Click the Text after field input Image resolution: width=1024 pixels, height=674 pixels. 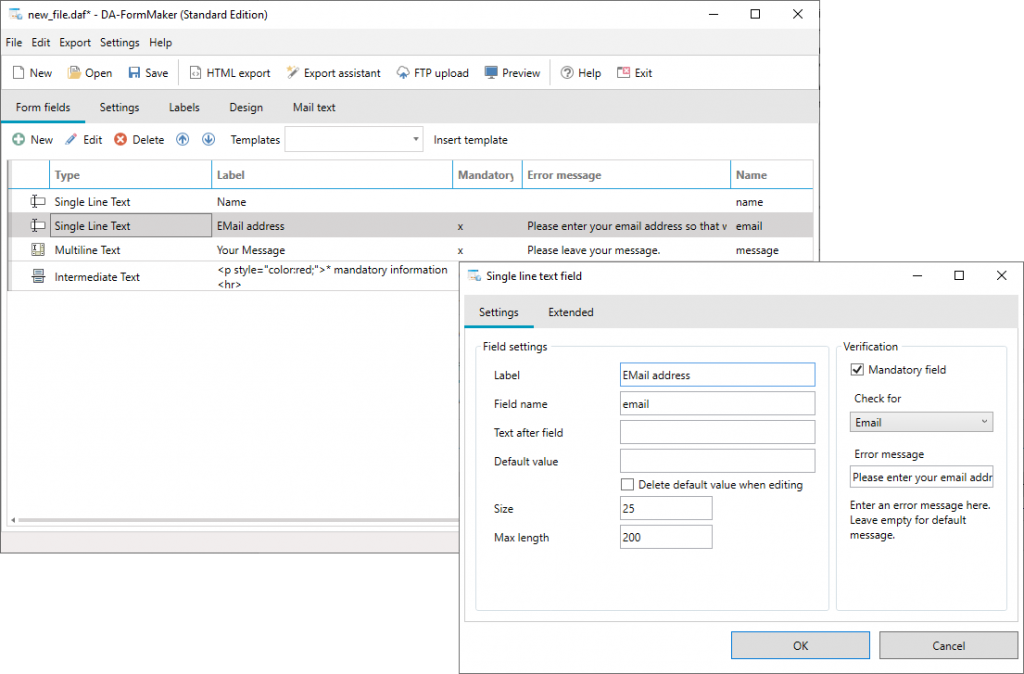718,432
